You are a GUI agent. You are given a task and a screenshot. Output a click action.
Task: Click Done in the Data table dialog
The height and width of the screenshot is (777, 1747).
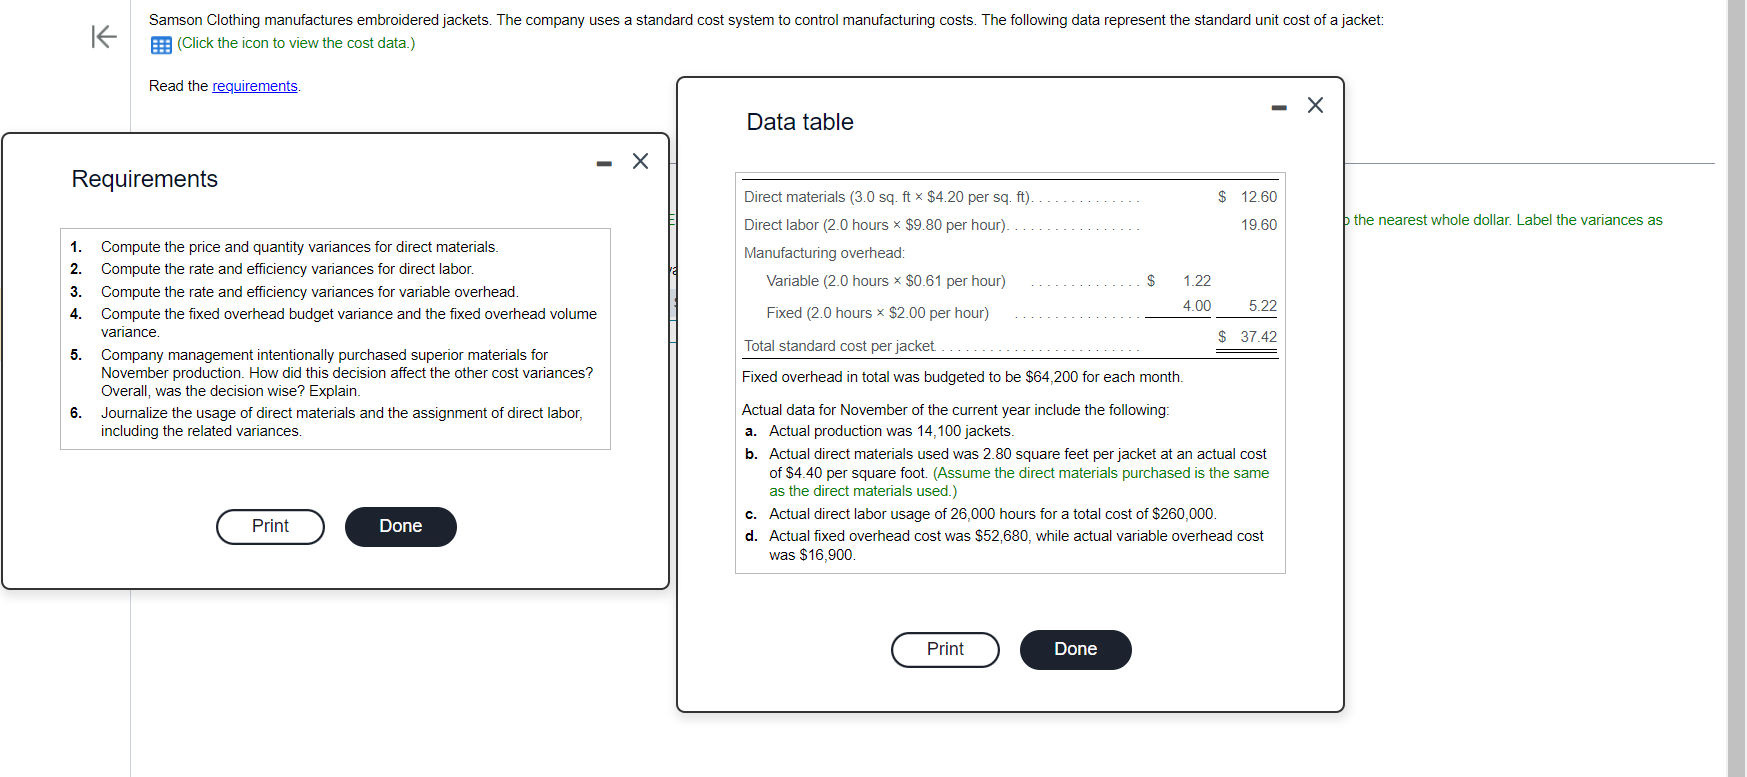(1076, 650)
